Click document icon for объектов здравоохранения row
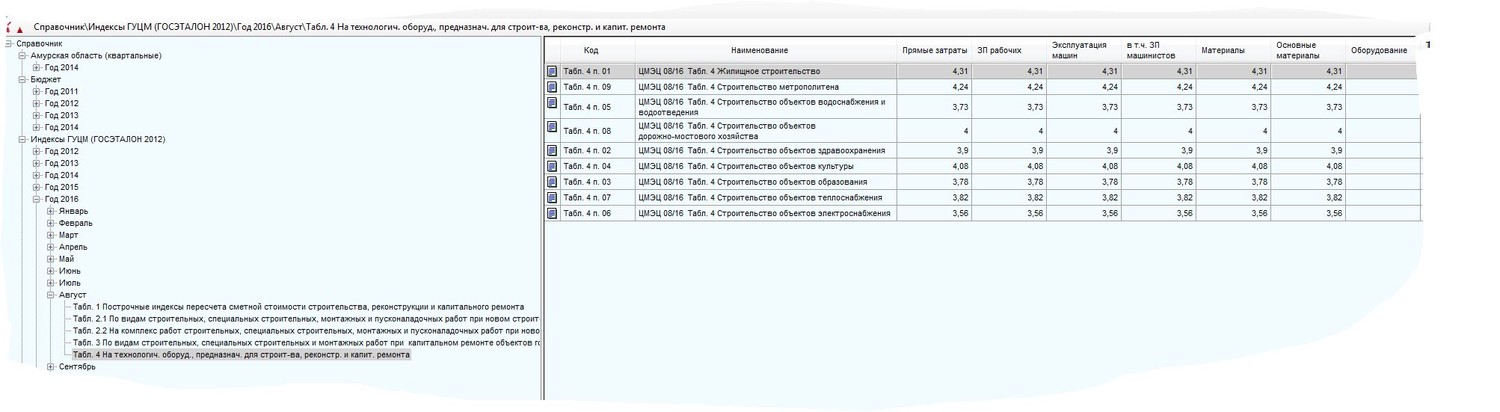The width and height of the screenshot is (1500, 412). [552, 150]
